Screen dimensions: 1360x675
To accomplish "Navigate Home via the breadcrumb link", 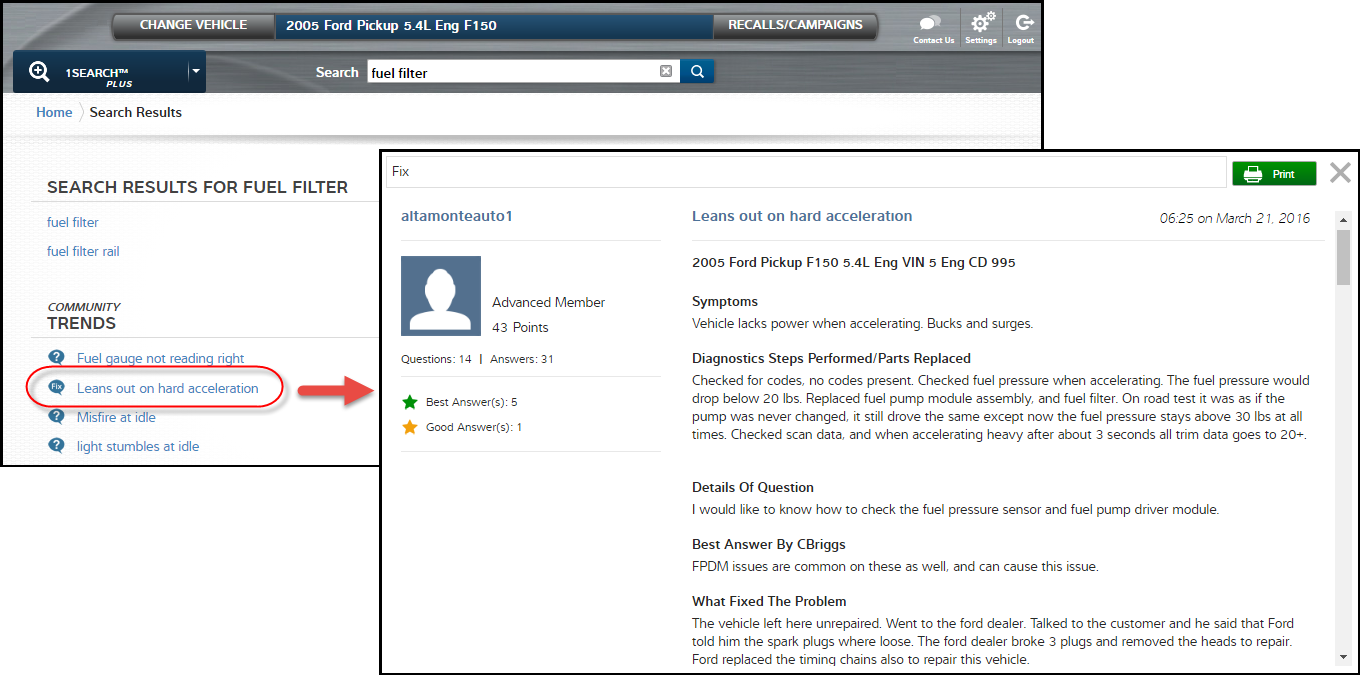I will point(53,112).
